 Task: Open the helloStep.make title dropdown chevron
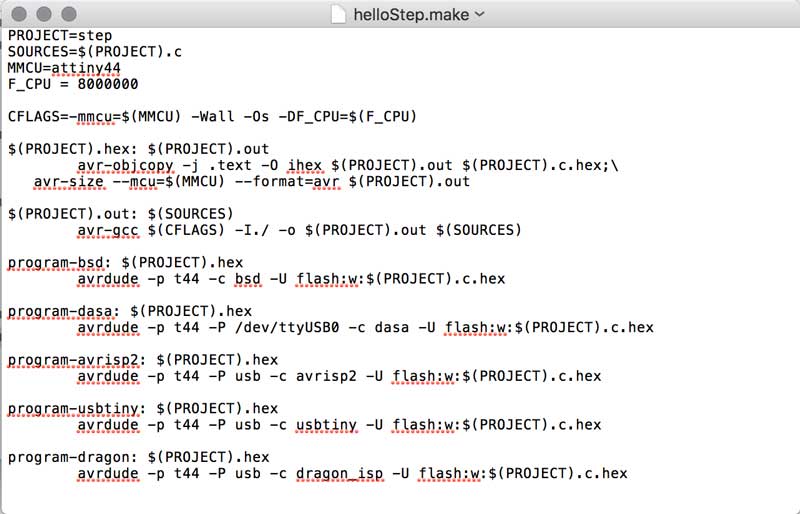479,14
